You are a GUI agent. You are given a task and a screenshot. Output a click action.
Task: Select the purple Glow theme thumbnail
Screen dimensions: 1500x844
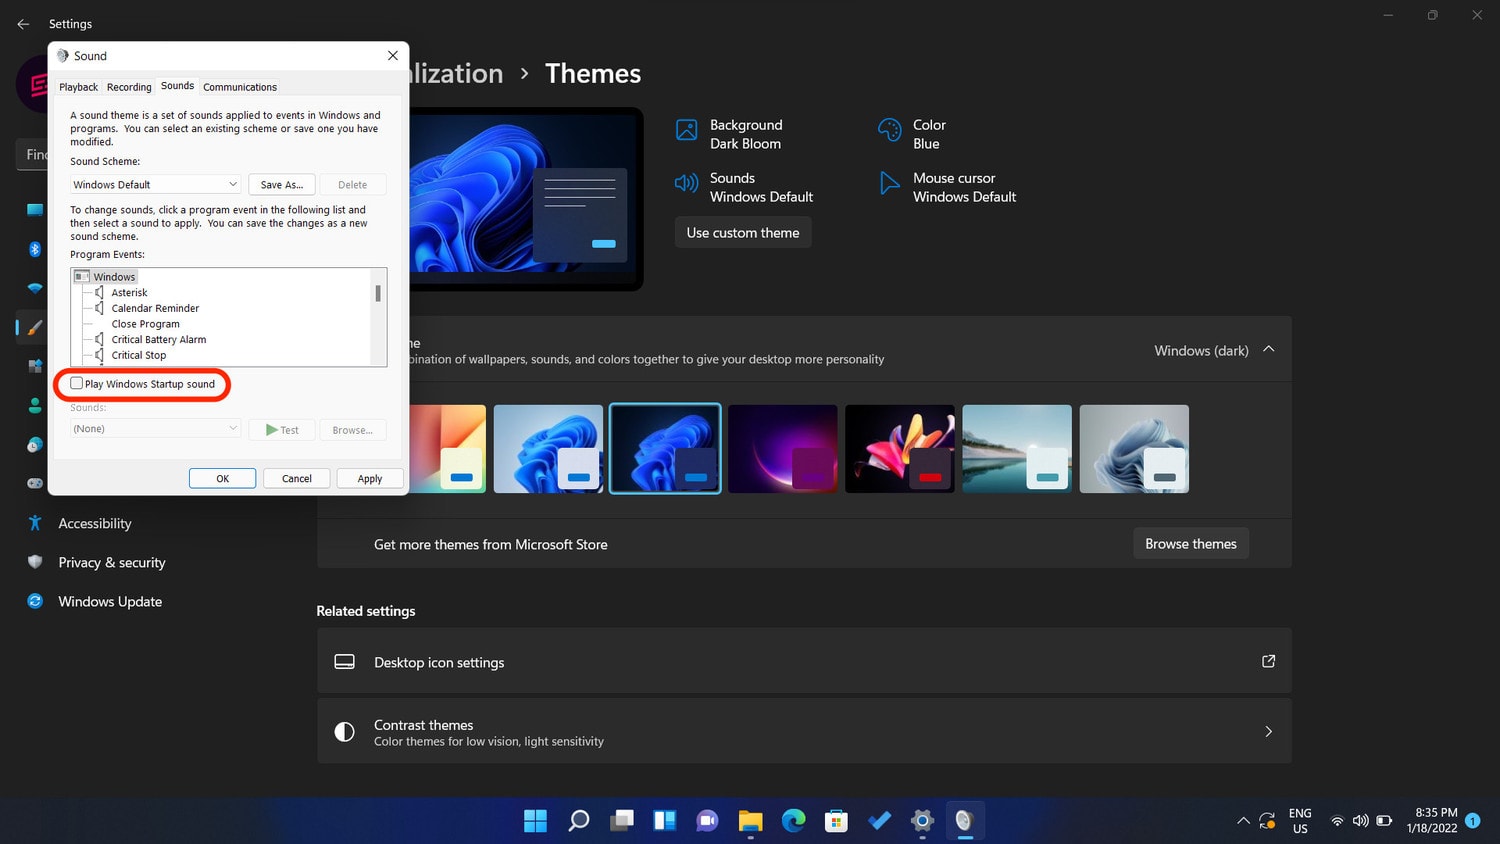[783, 449]
